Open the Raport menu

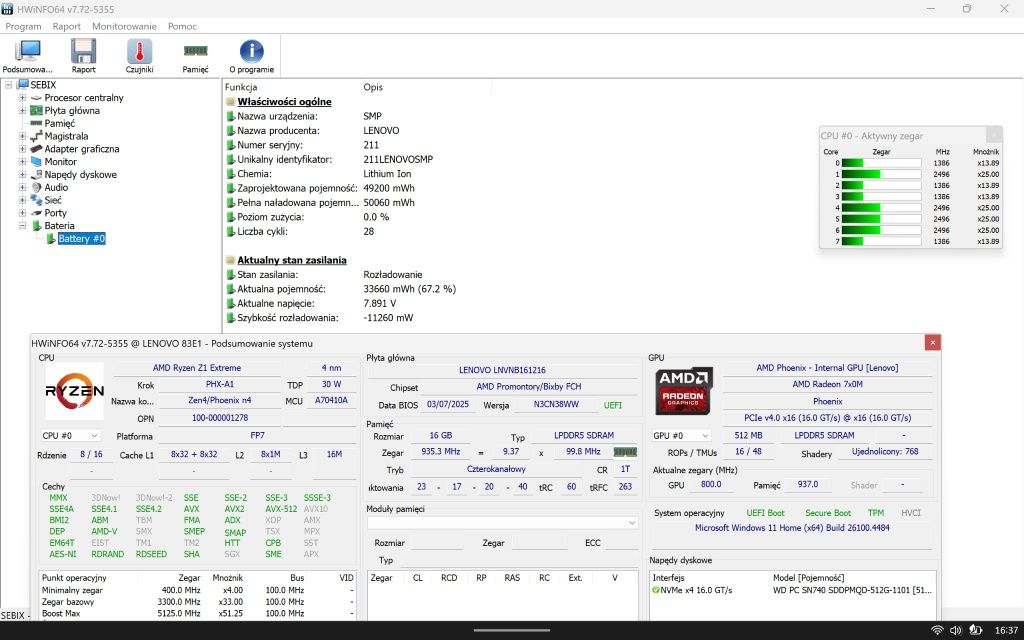tap(67, 26)
